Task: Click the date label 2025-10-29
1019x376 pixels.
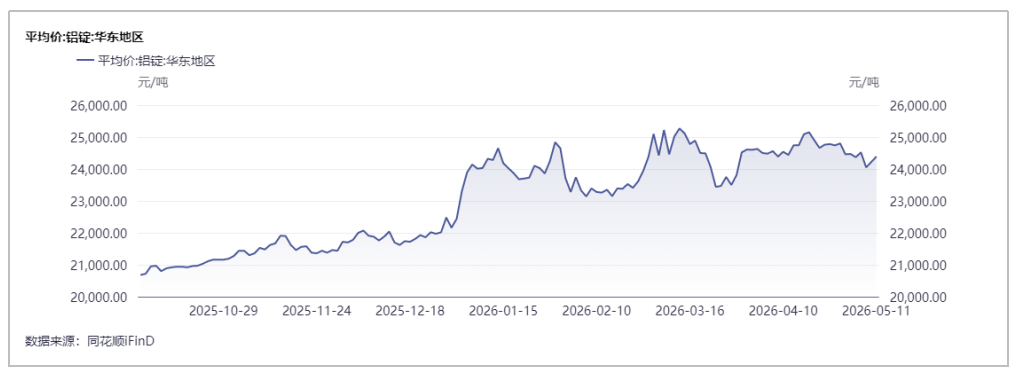Action: 224,311
